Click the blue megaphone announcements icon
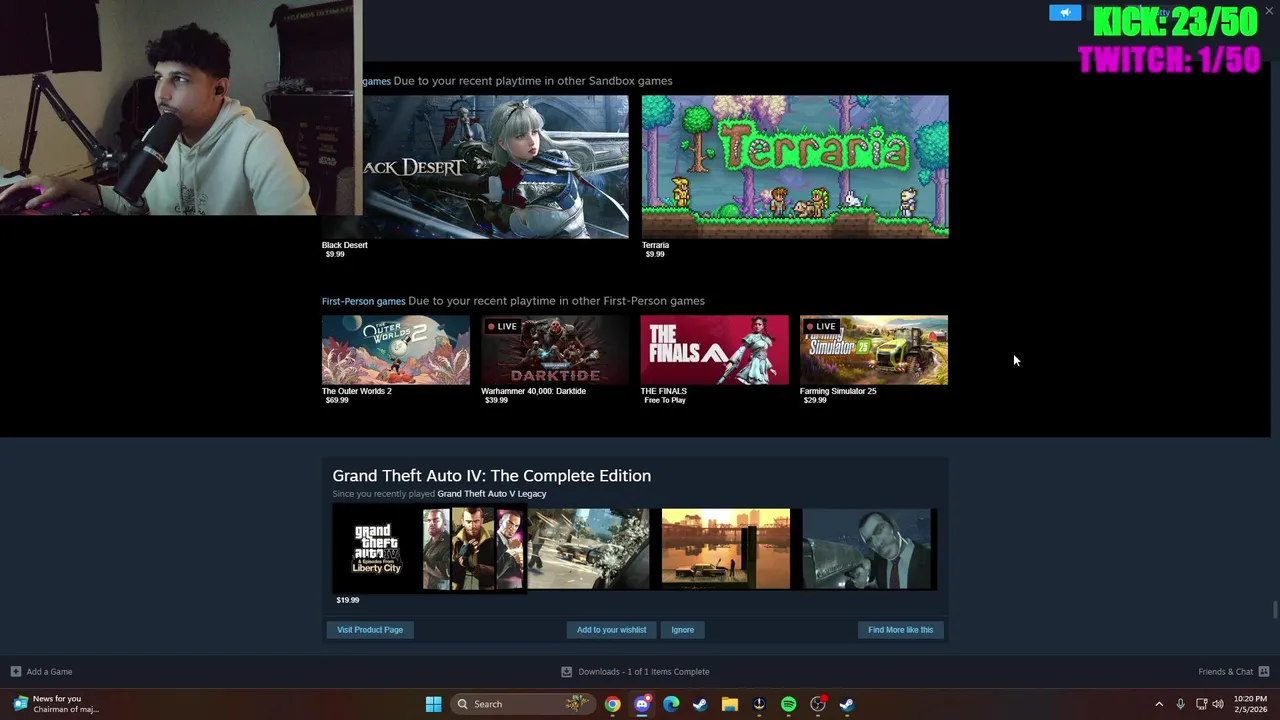Screen dimensions: 1280x720 (1065, 12)
